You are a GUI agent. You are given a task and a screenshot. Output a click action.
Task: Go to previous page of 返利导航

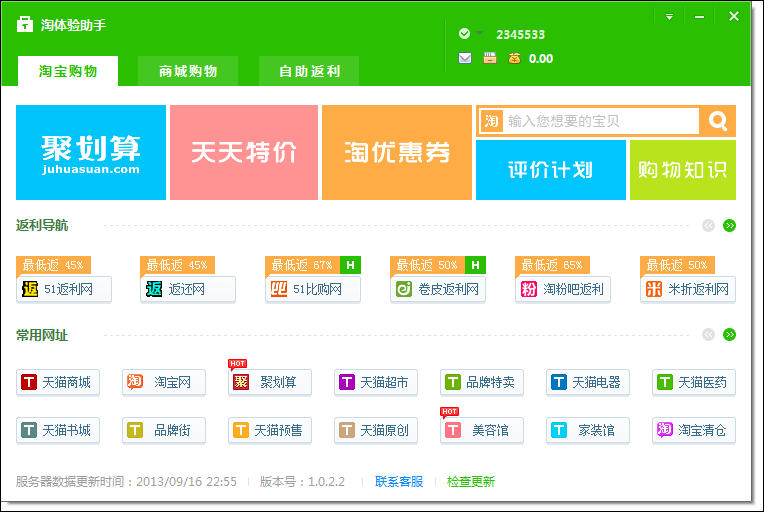pos(708,226)
